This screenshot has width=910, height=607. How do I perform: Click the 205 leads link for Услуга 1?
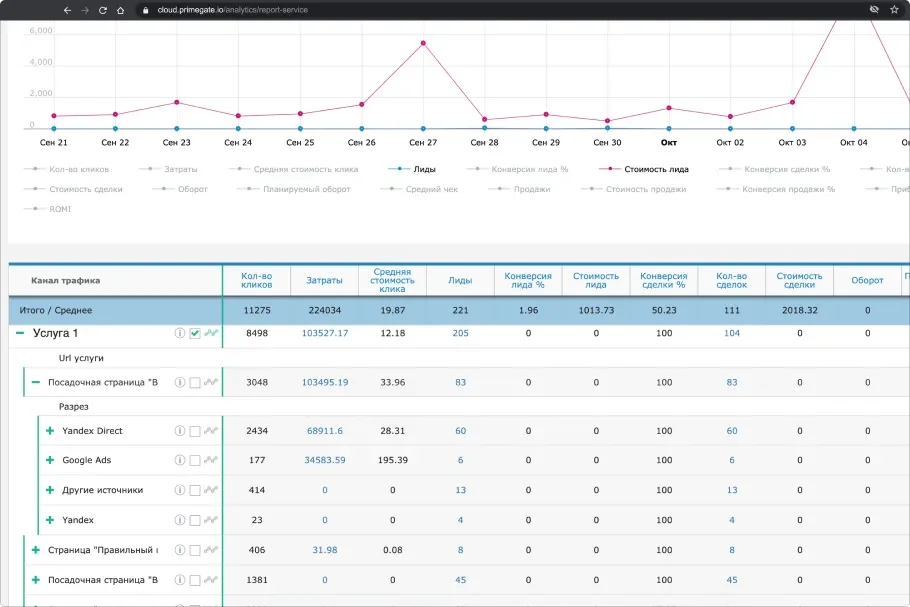460,333
